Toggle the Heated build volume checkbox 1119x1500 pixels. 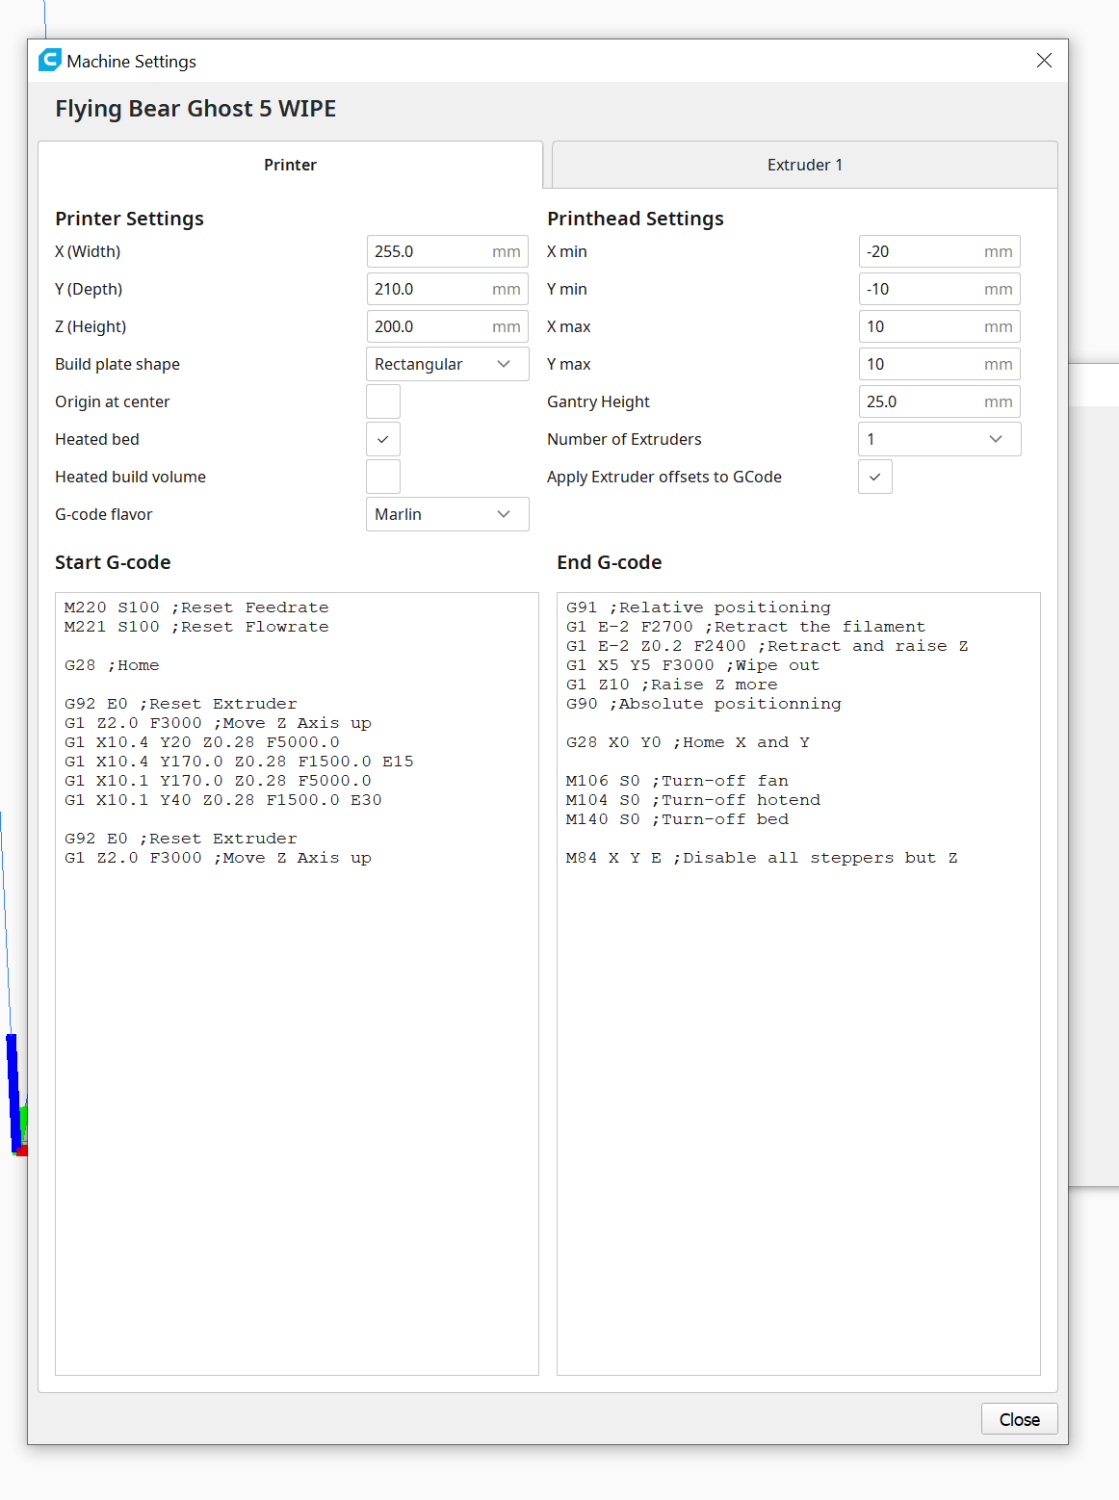pos(383,477)
